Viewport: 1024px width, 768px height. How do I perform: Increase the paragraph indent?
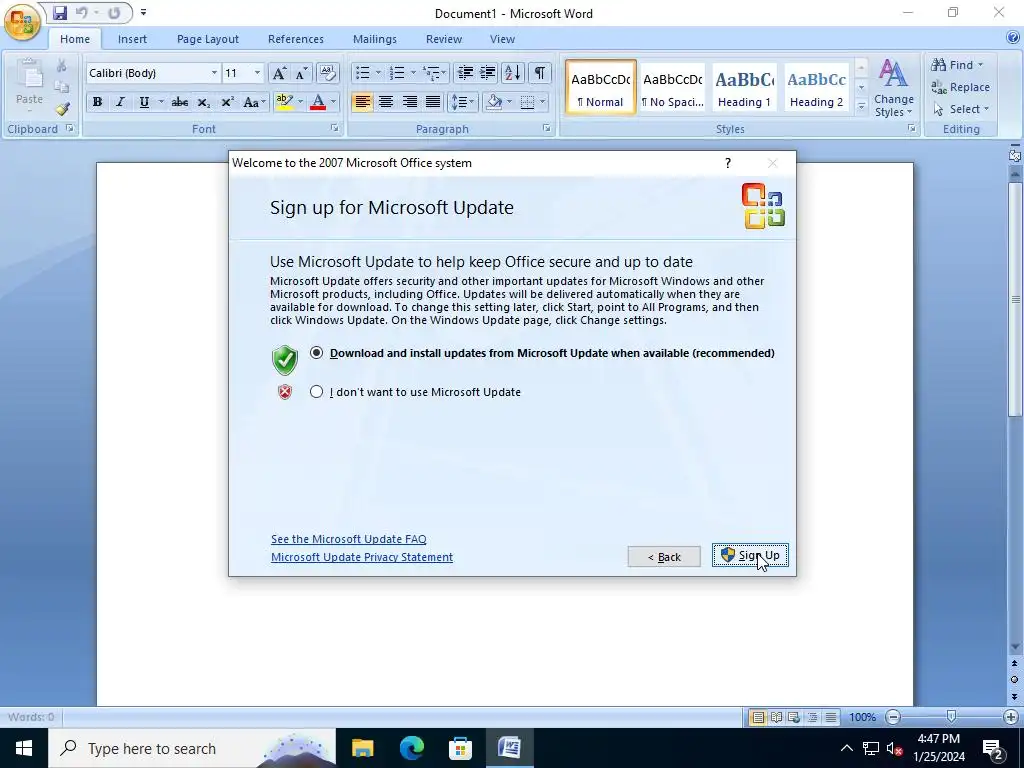click(x=487, y=72)
